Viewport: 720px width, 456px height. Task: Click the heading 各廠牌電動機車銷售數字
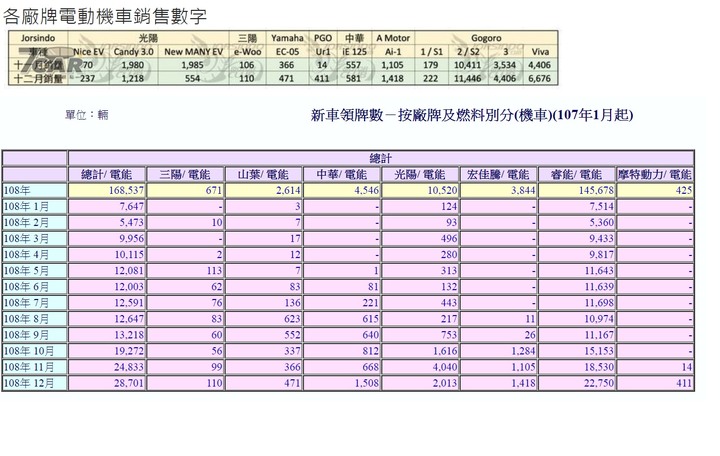click(x=105, y=16)
